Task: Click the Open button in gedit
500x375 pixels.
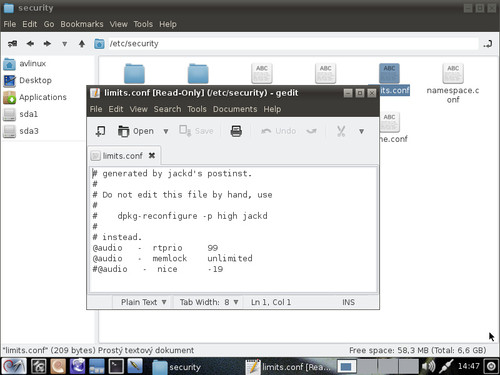Action: (136, 131)
